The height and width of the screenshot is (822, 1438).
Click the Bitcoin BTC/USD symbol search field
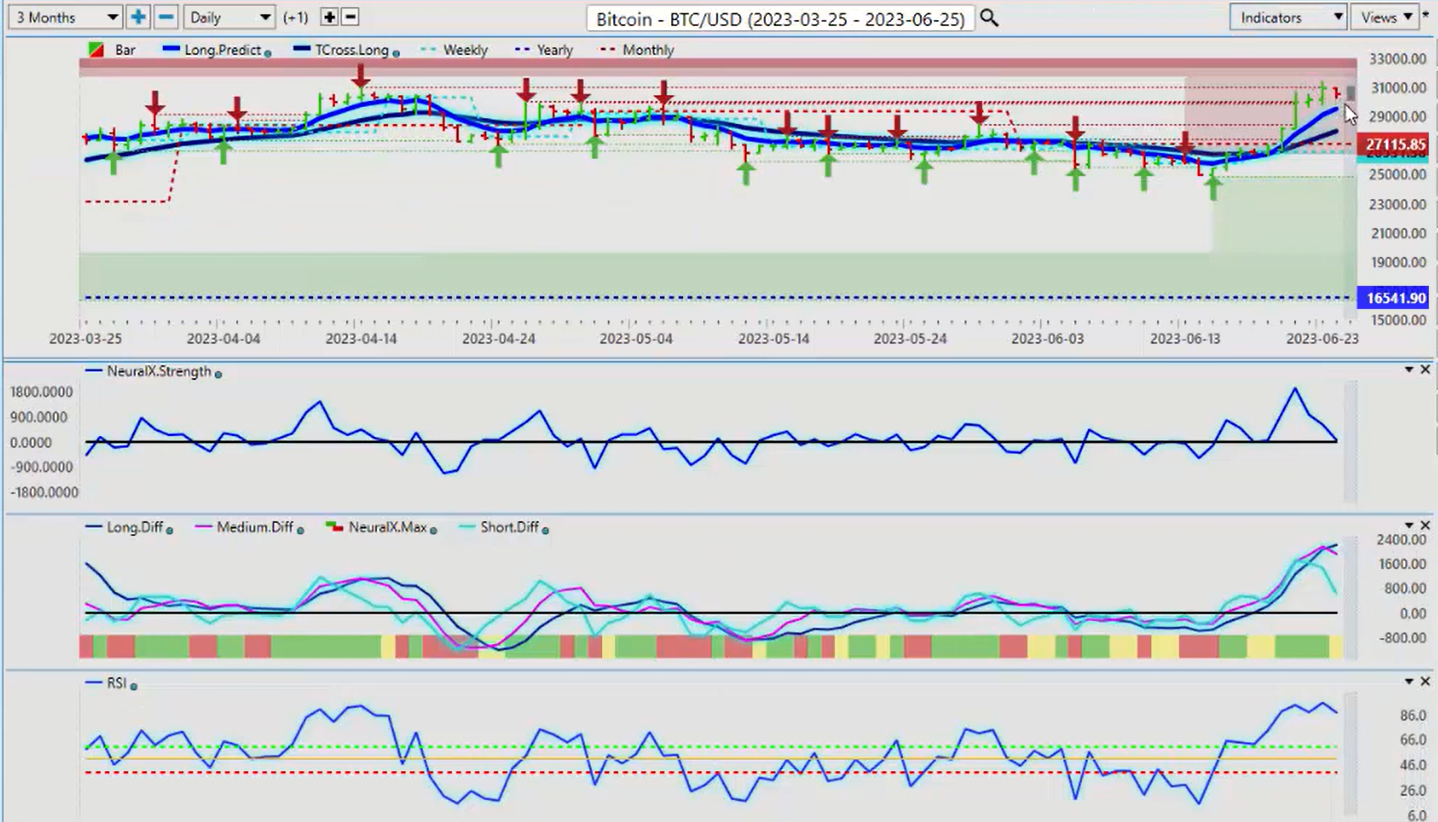[x=780, y=18]
